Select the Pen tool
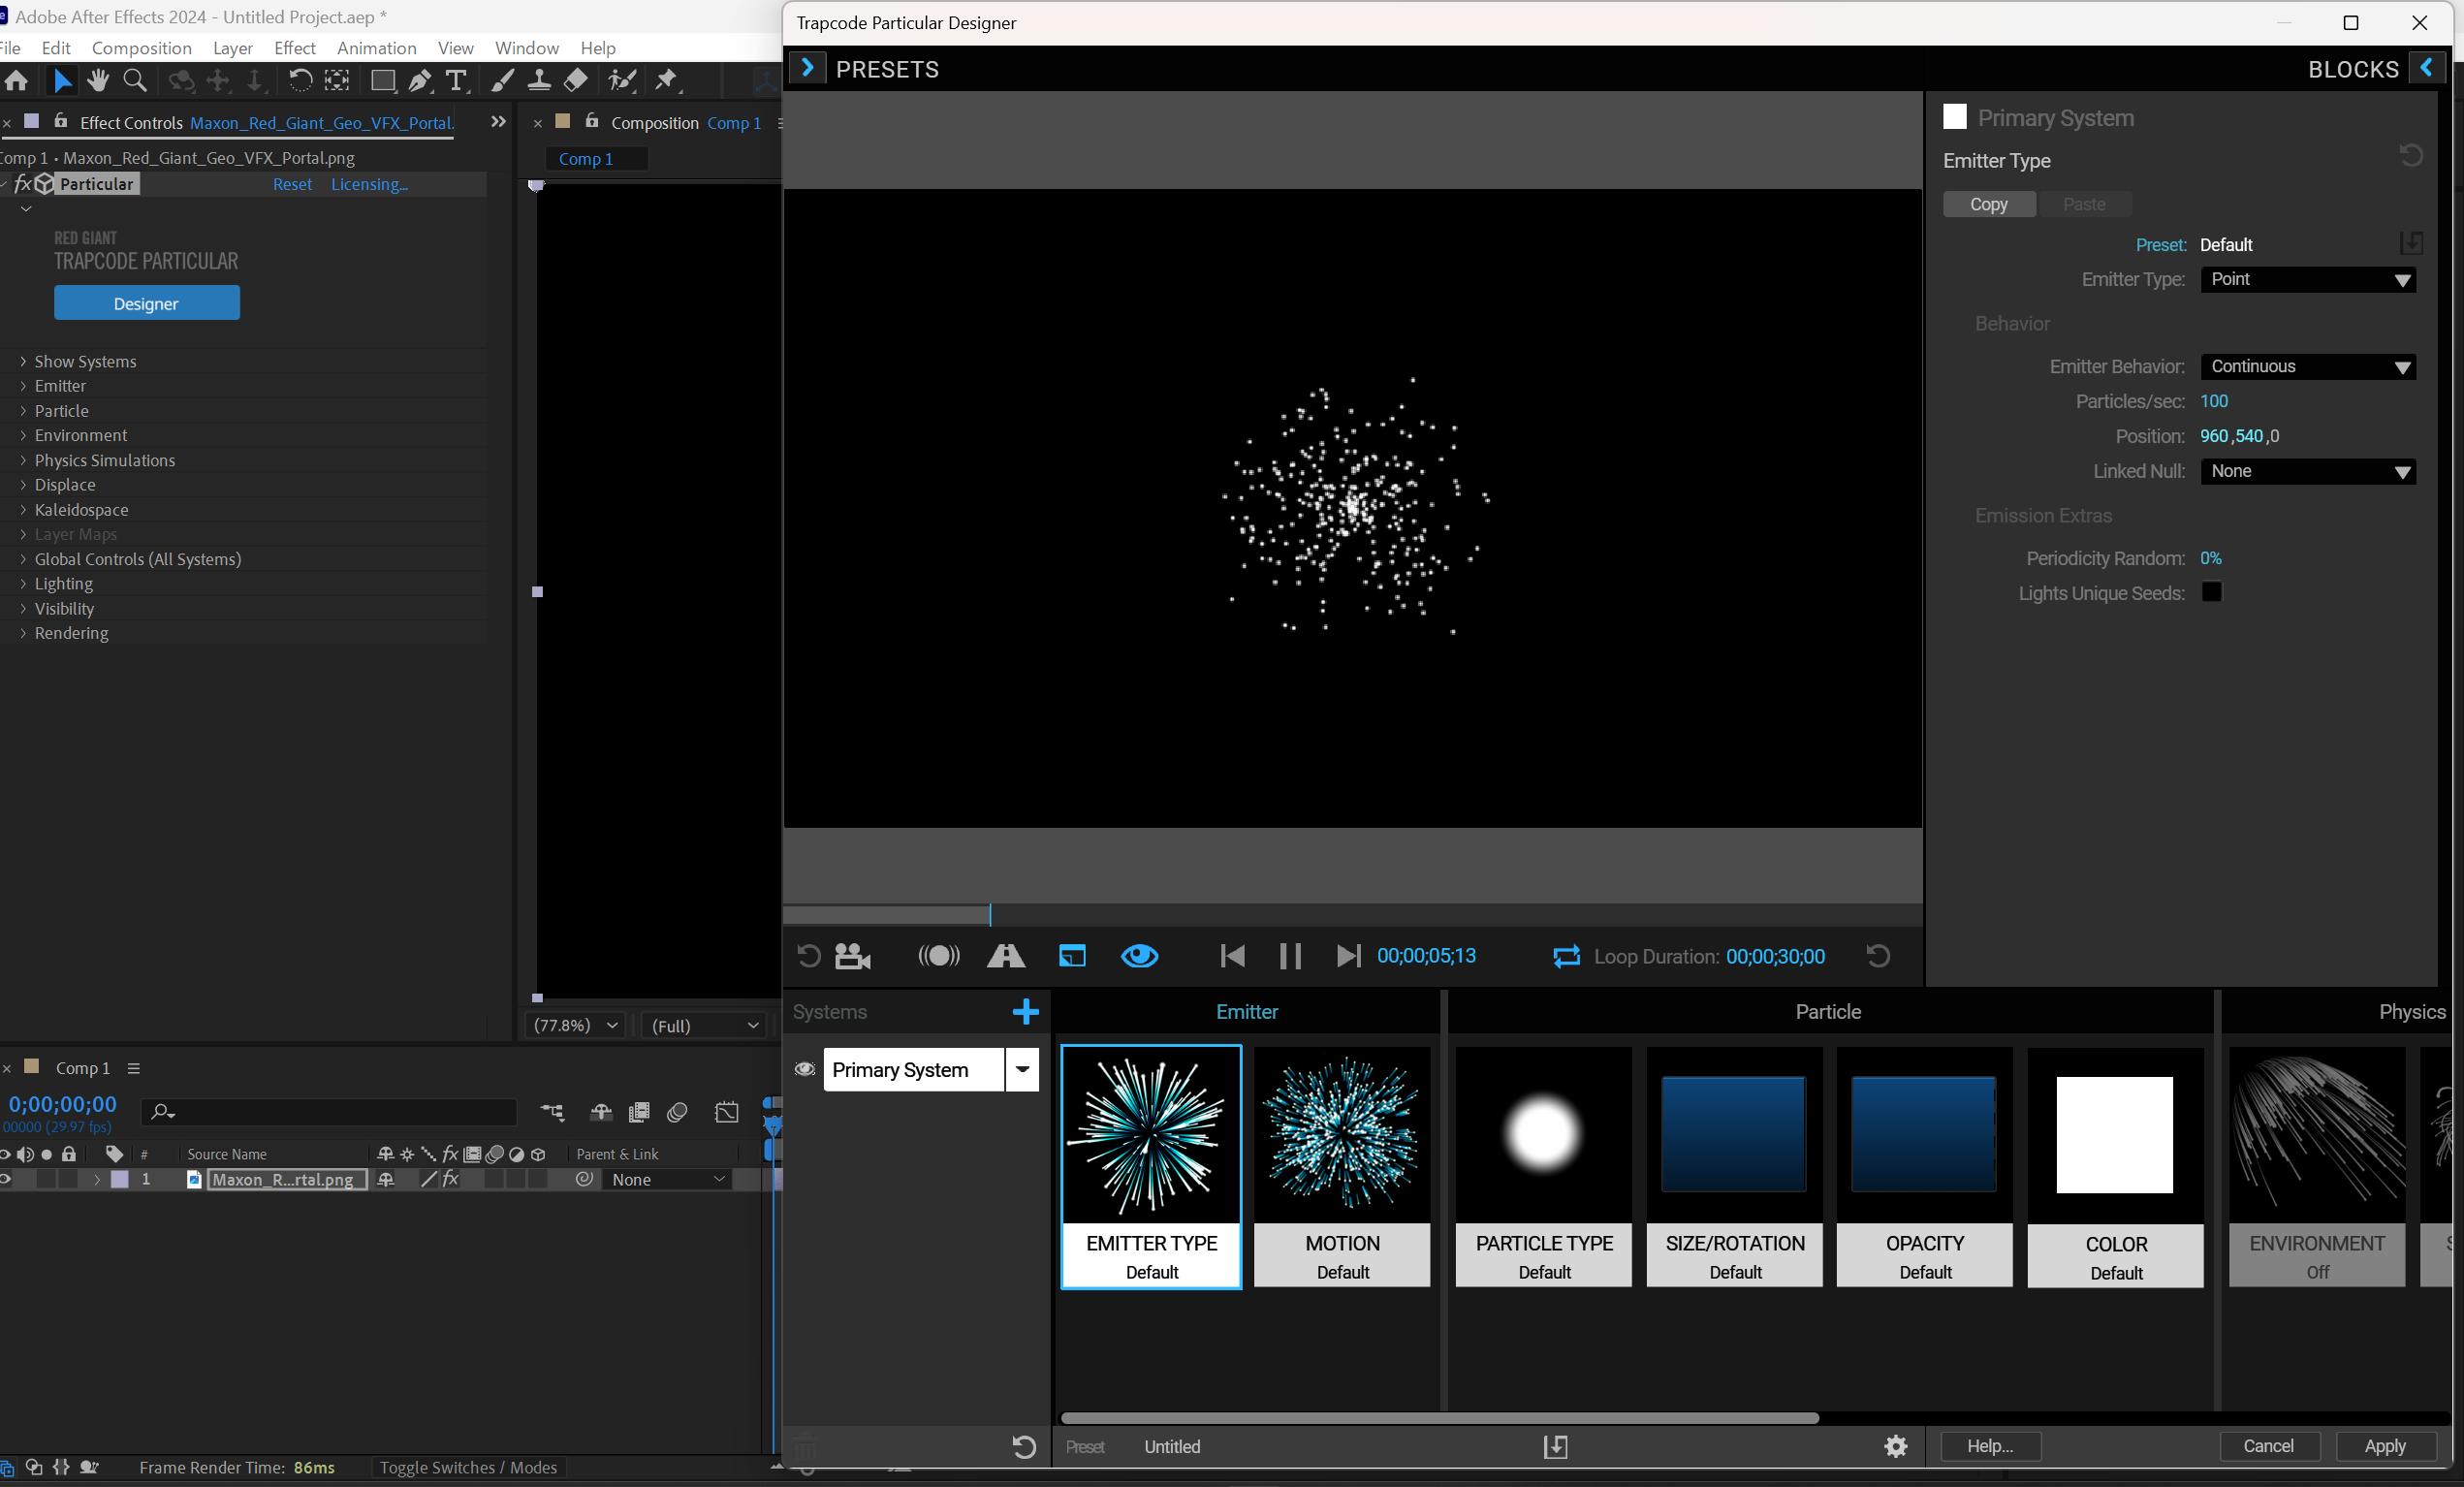This screenshot has width=2464, height=1487. click(x=420, y=81)
